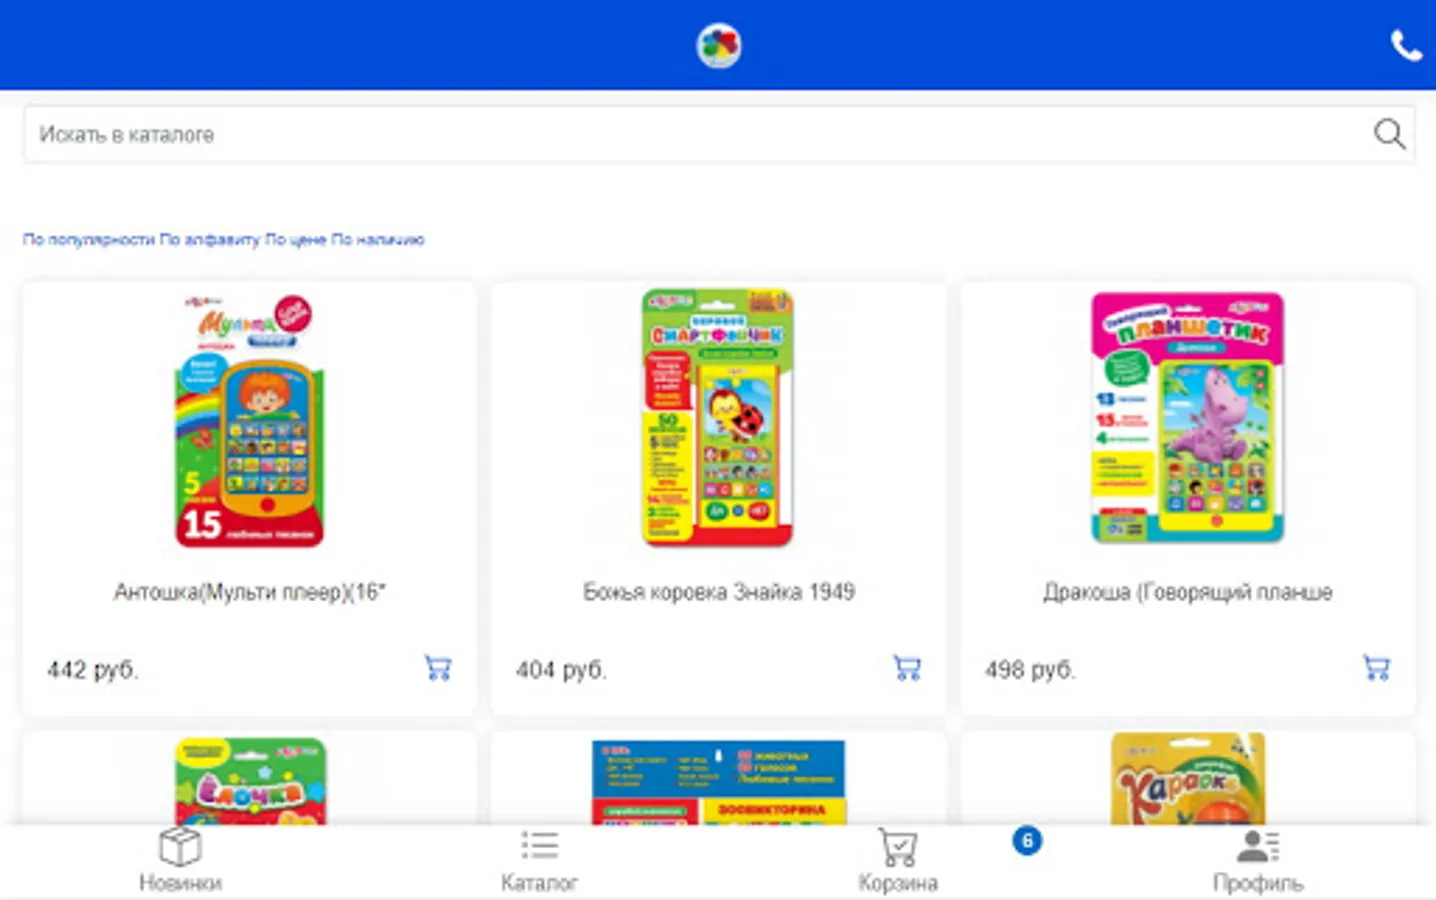Sort products По наличию
This screenshot has height=900, width=1436.
coord(378,240)
